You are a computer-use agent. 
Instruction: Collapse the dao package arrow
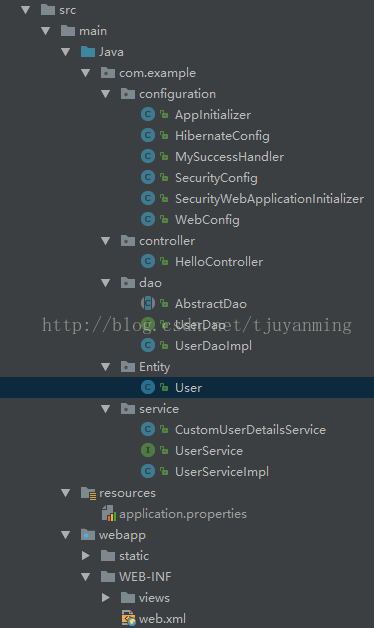(106, 283)
